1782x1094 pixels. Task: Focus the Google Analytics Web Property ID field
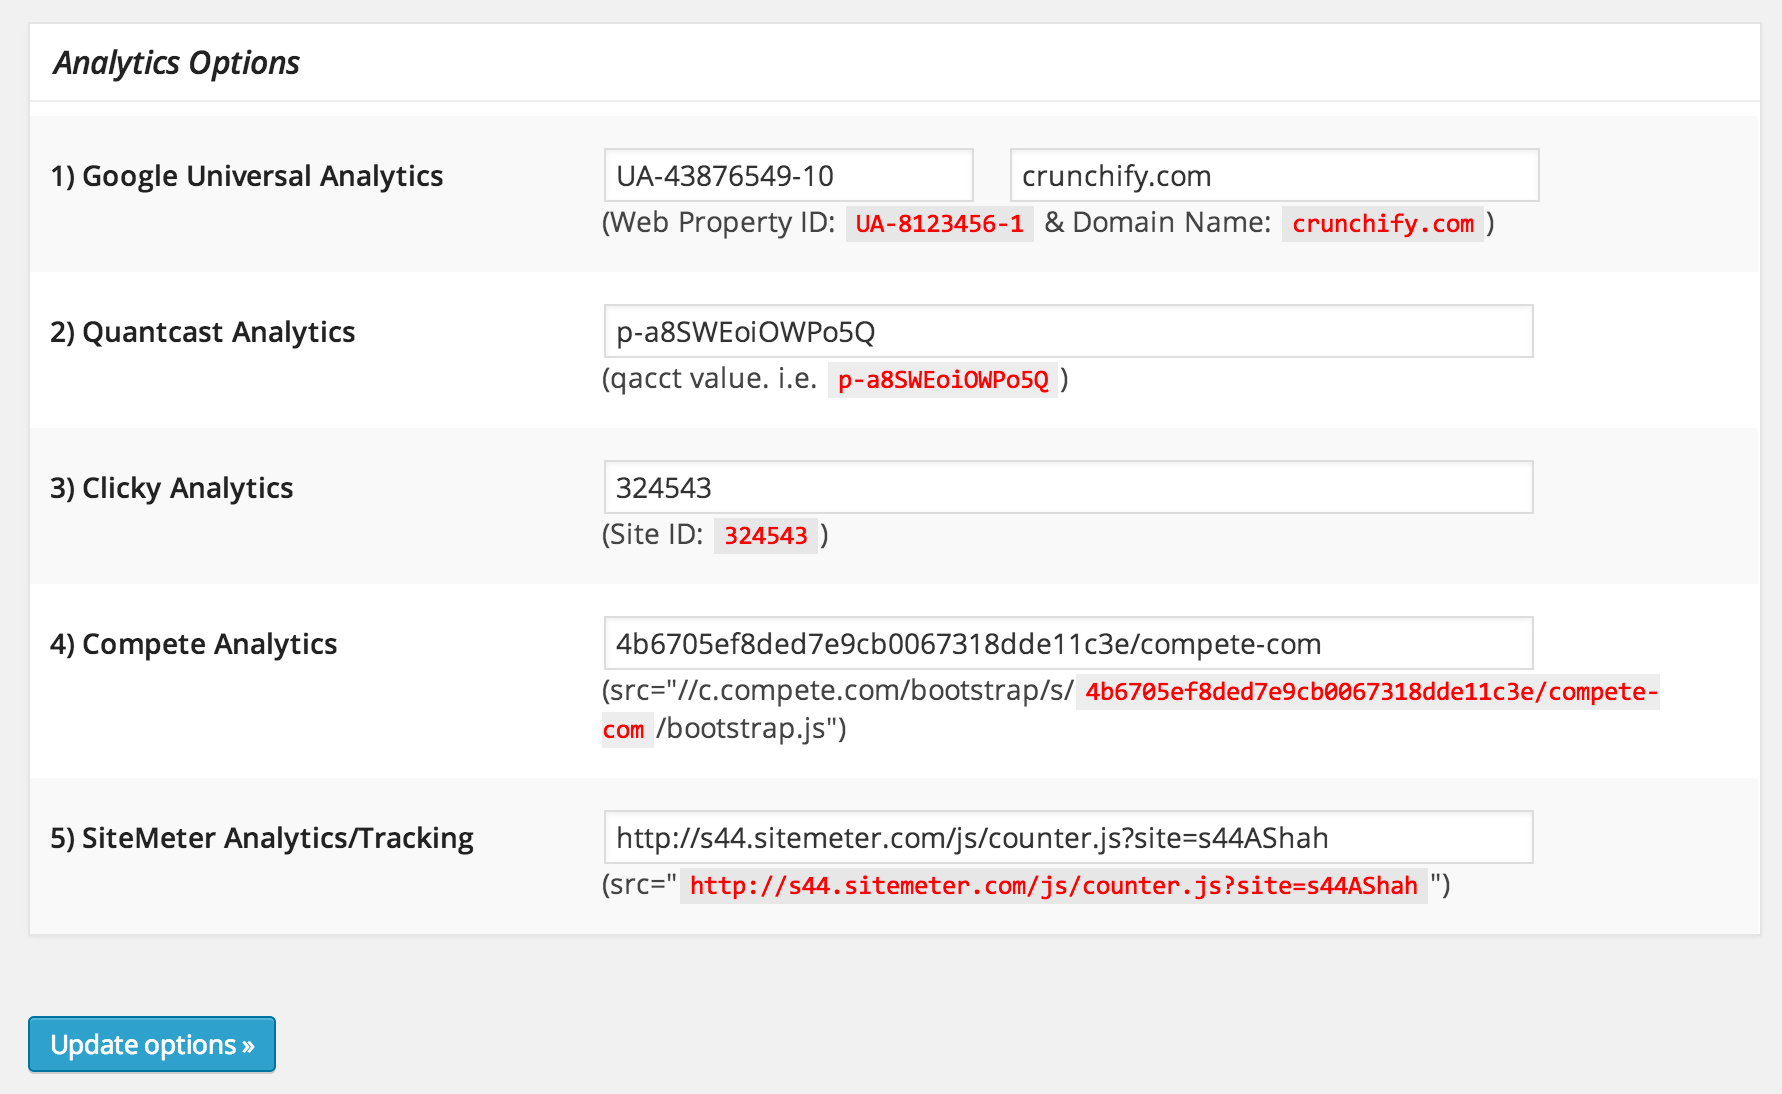[x=789, y=175]
